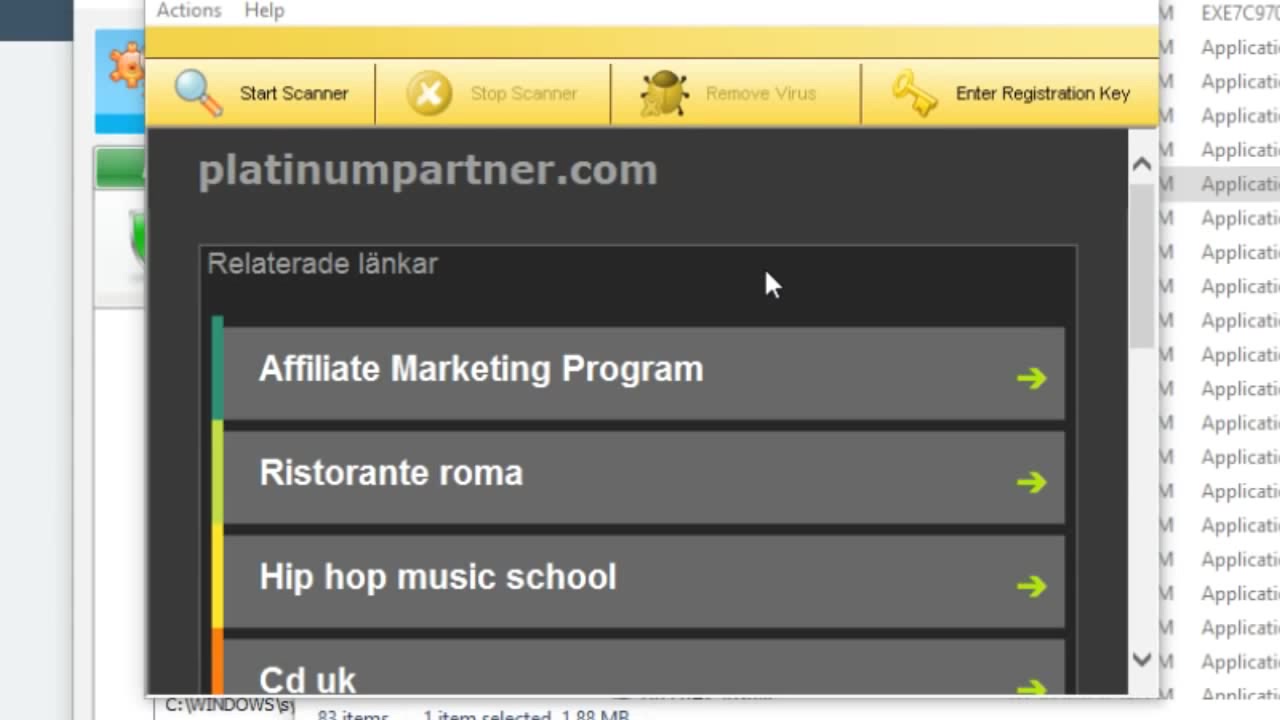The image size is (1280, 720).
Task: Visit the Hip hop music school link
Action: [x=437, y=577]
